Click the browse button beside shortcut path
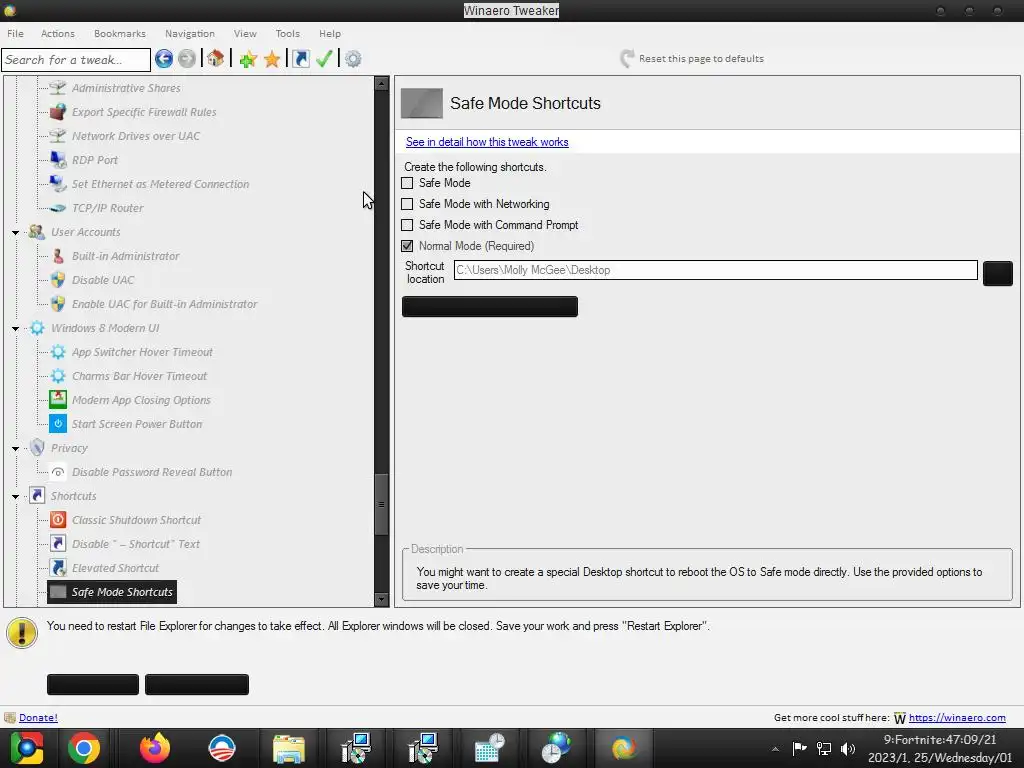The height and width of the screenshot is (768, 1024). pos(997,273)
